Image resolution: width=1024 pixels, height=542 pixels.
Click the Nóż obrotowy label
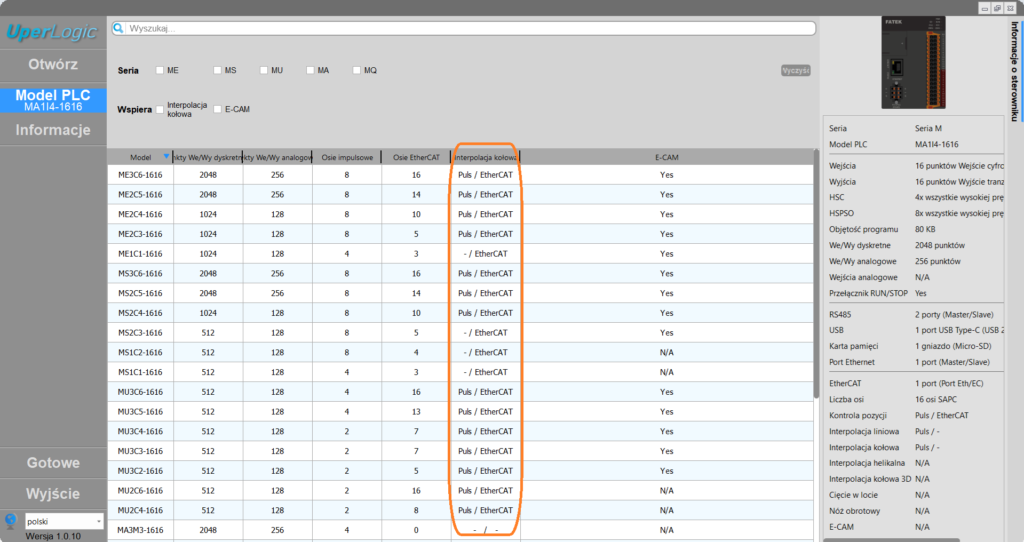tap(854, 511)
